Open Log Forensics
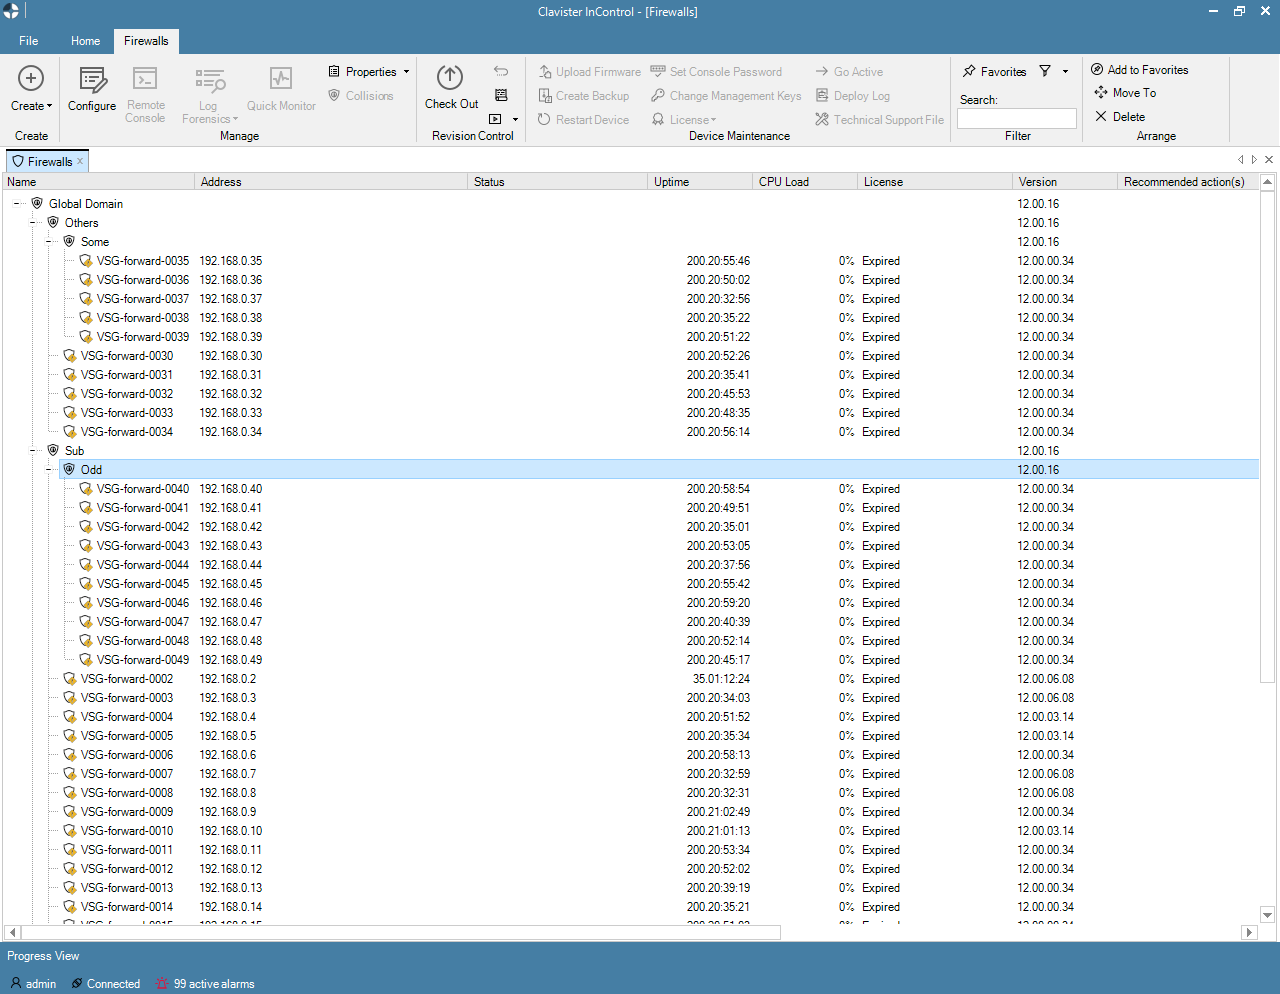 tap(209, 95)
